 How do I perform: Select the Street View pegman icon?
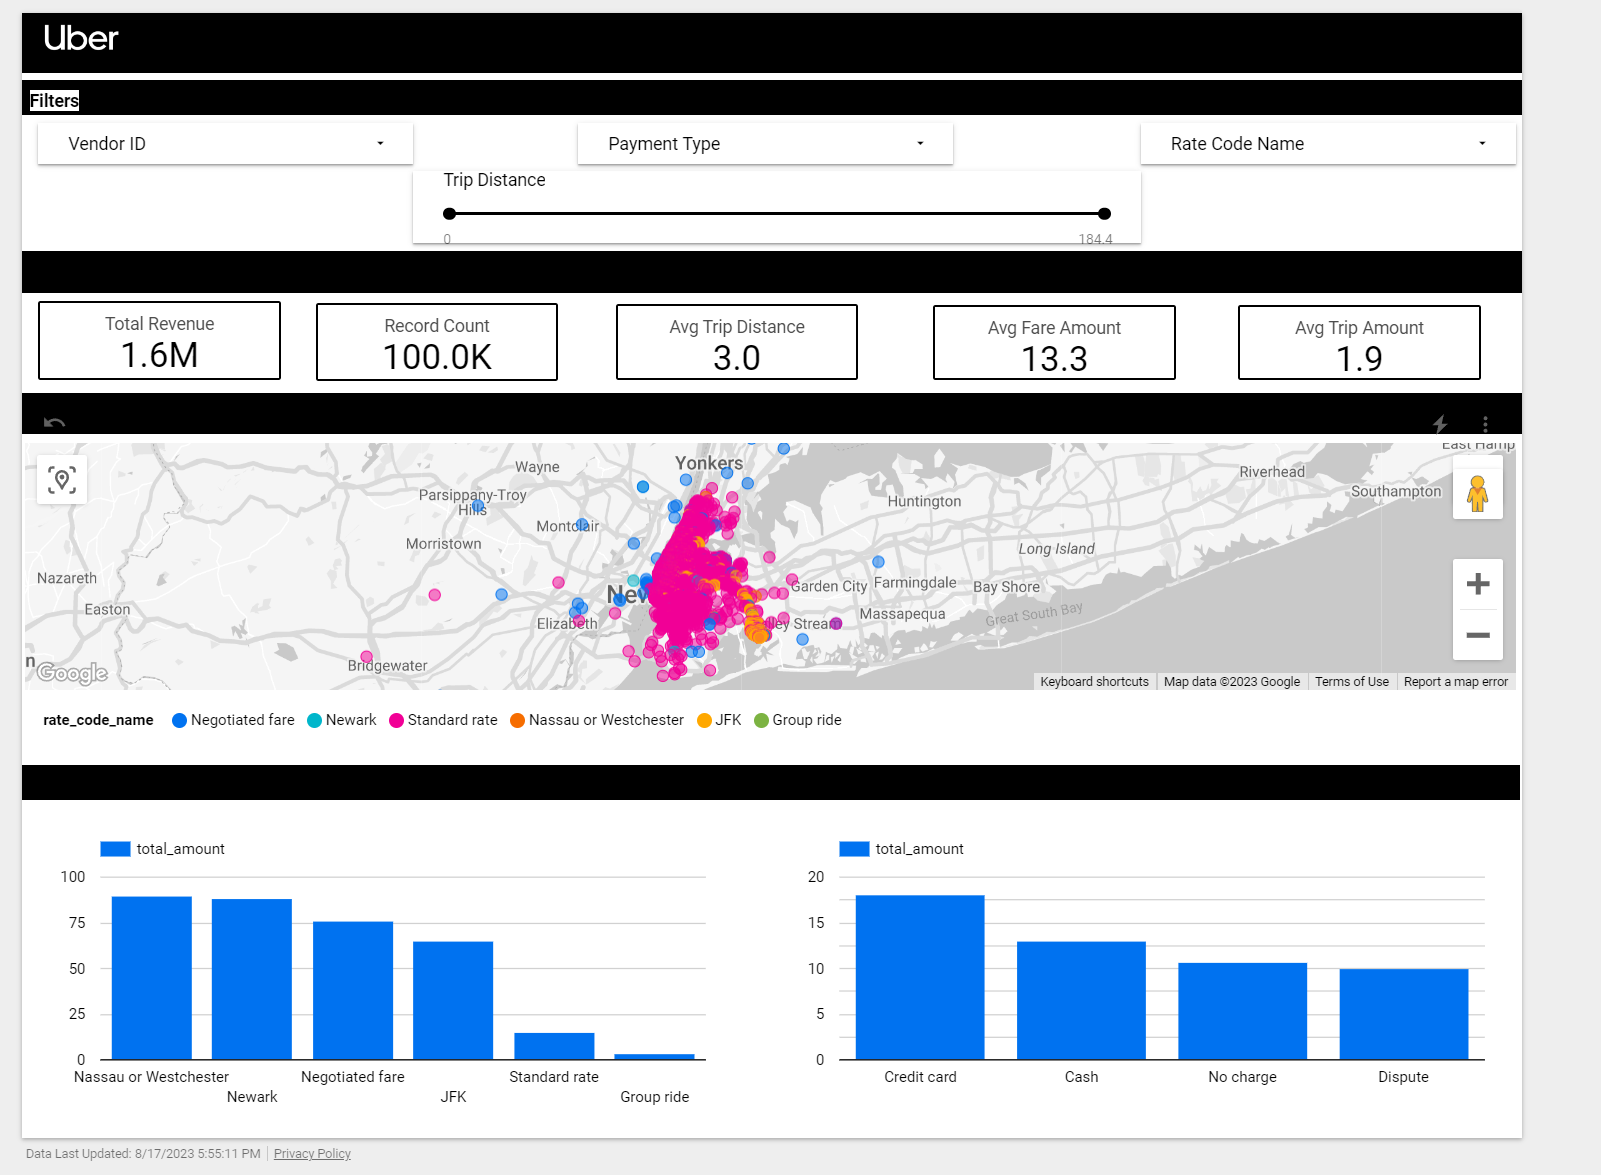pos(1478,493)
